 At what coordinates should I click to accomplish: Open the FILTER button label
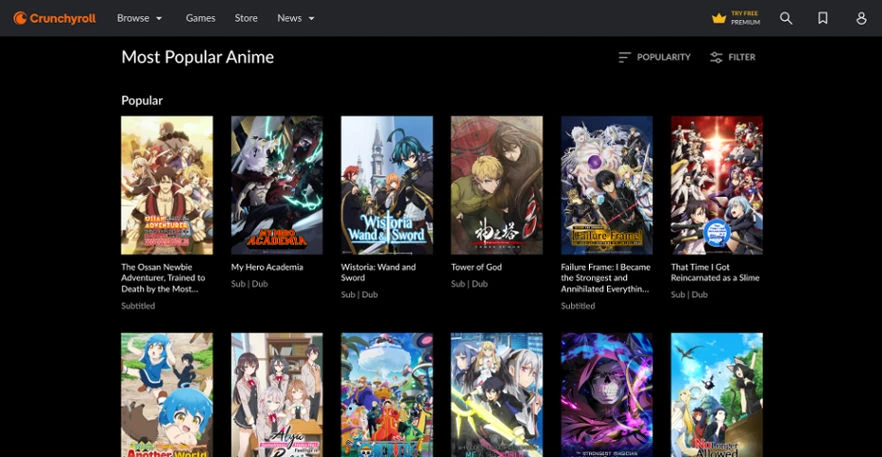point(742,57)
